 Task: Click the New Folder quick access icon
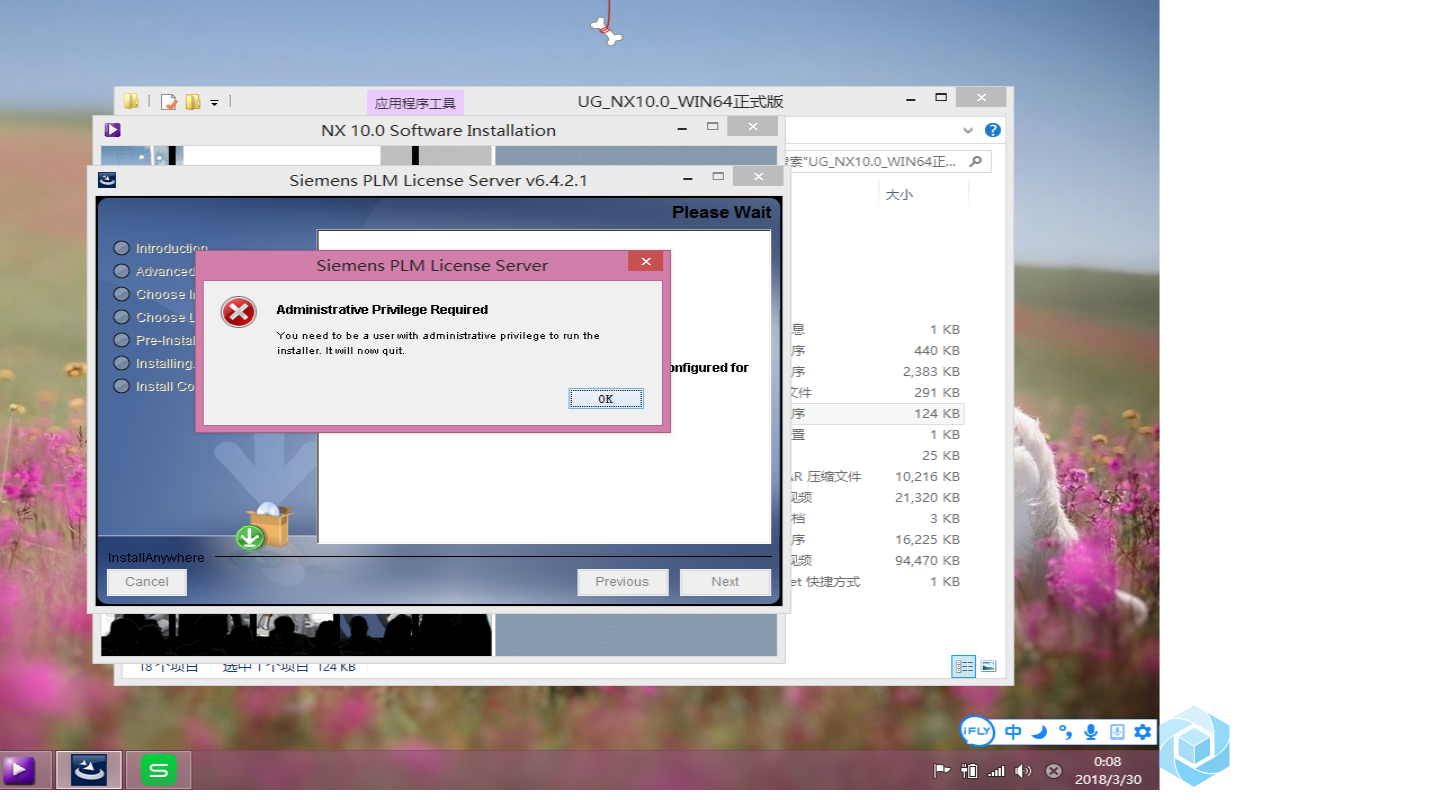tap(192, 101)
